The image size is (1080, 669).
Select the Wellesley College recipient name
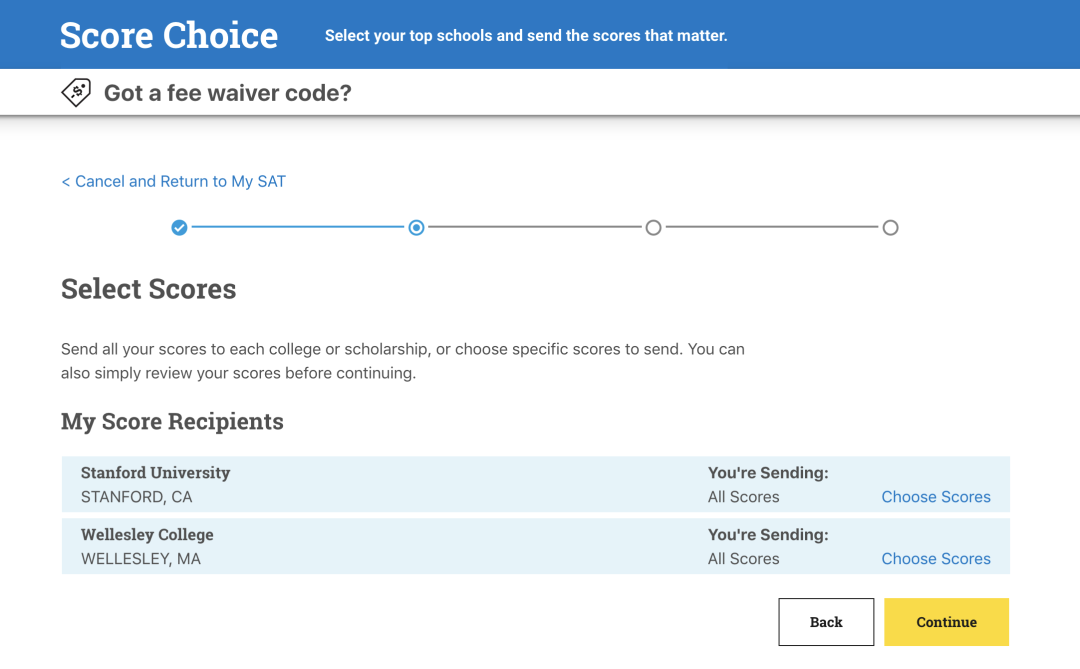point(147,535)
